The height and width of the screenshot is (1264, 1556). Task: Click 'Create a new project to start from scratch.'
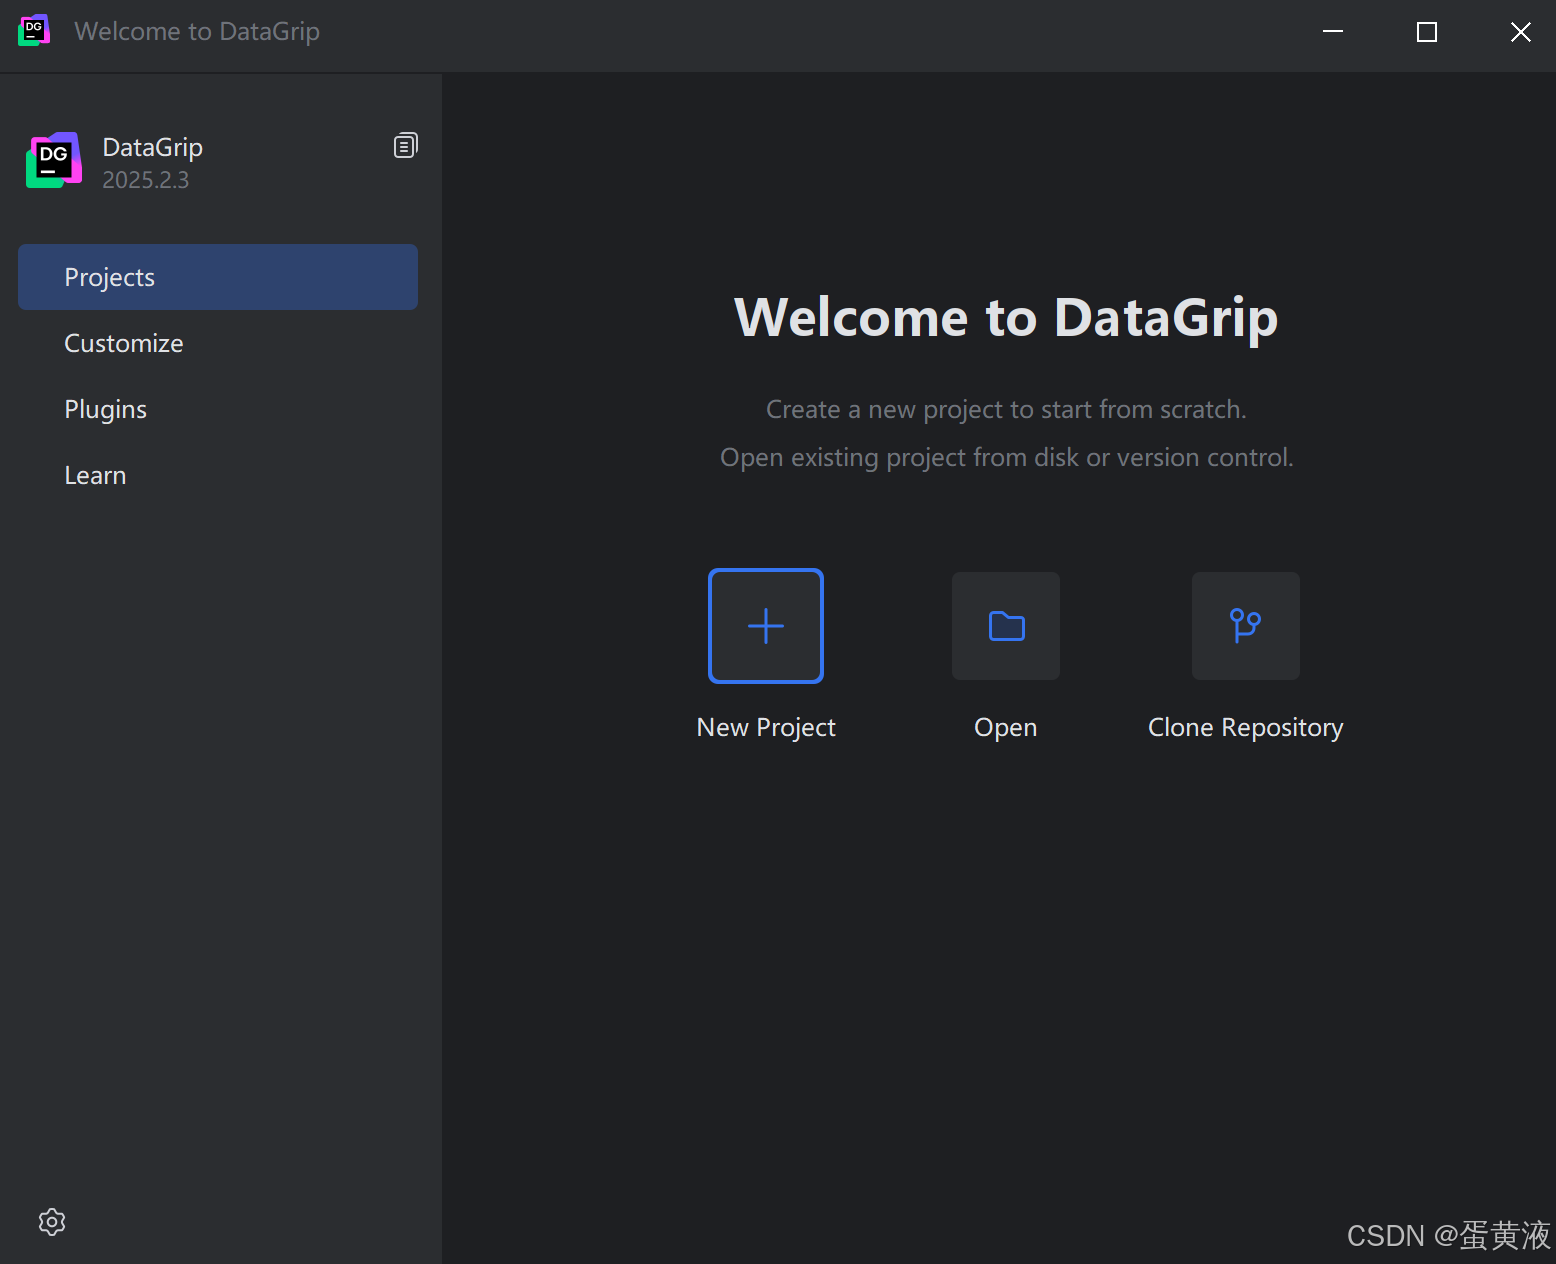(x=1006, y=410)
